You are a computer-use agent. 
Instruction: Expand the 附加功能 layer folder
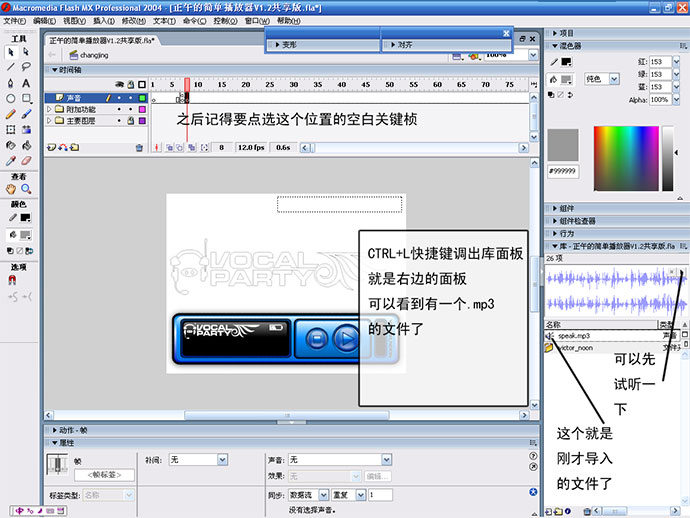pos(49,109)
